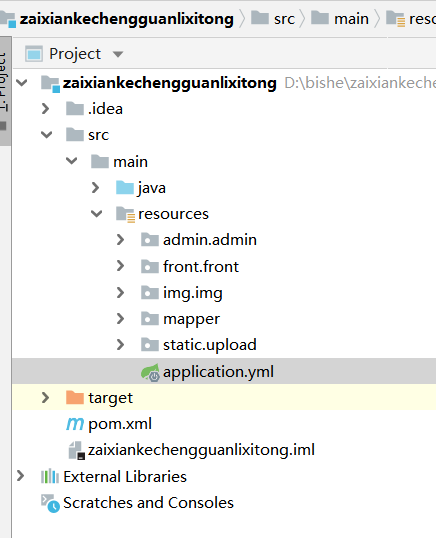
Task: Select the admin.admin folder name
Action: (x=210, y=239)
